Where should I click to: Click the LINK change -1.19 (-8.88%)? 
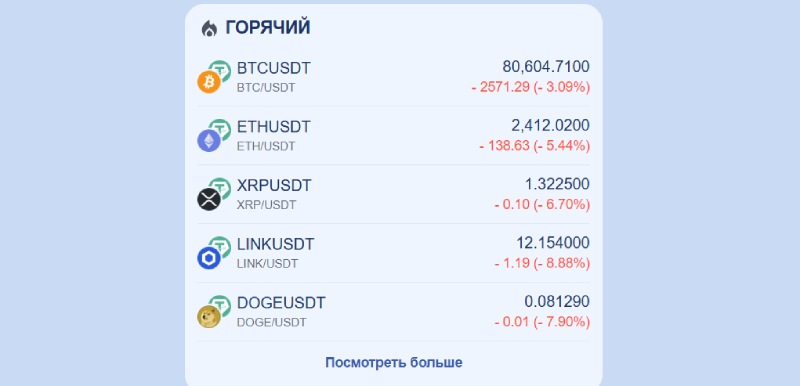(x=542, y=264)
